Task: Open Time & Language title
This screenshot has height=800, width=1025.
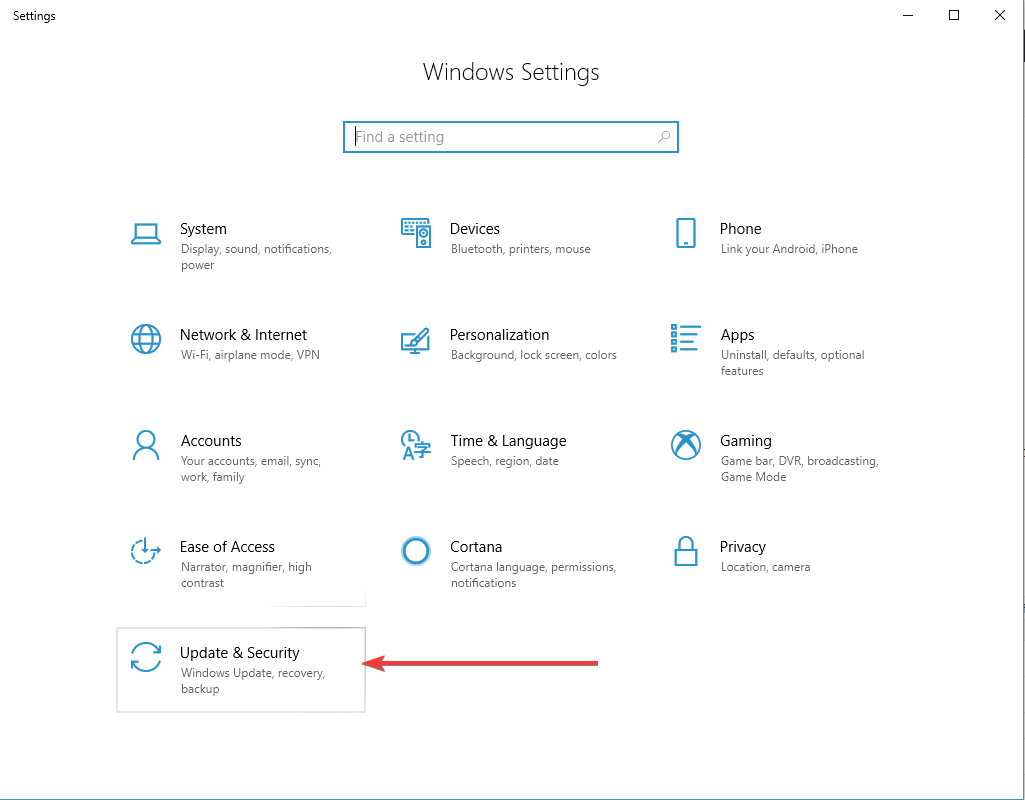Action: 508,441
